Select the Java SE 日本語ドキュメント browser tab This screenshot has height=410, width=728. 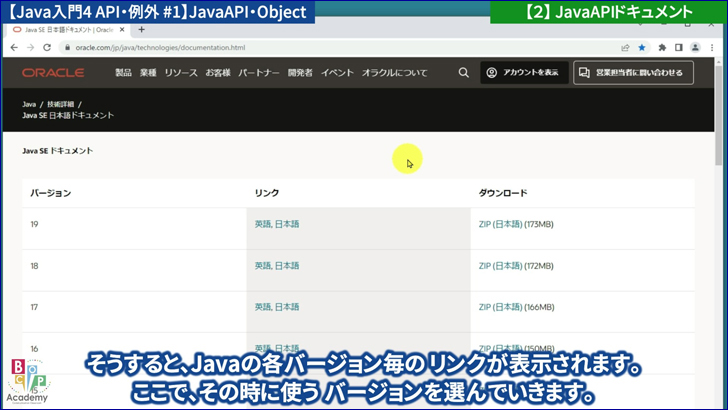pyautogui.click(x=69, y=30)
